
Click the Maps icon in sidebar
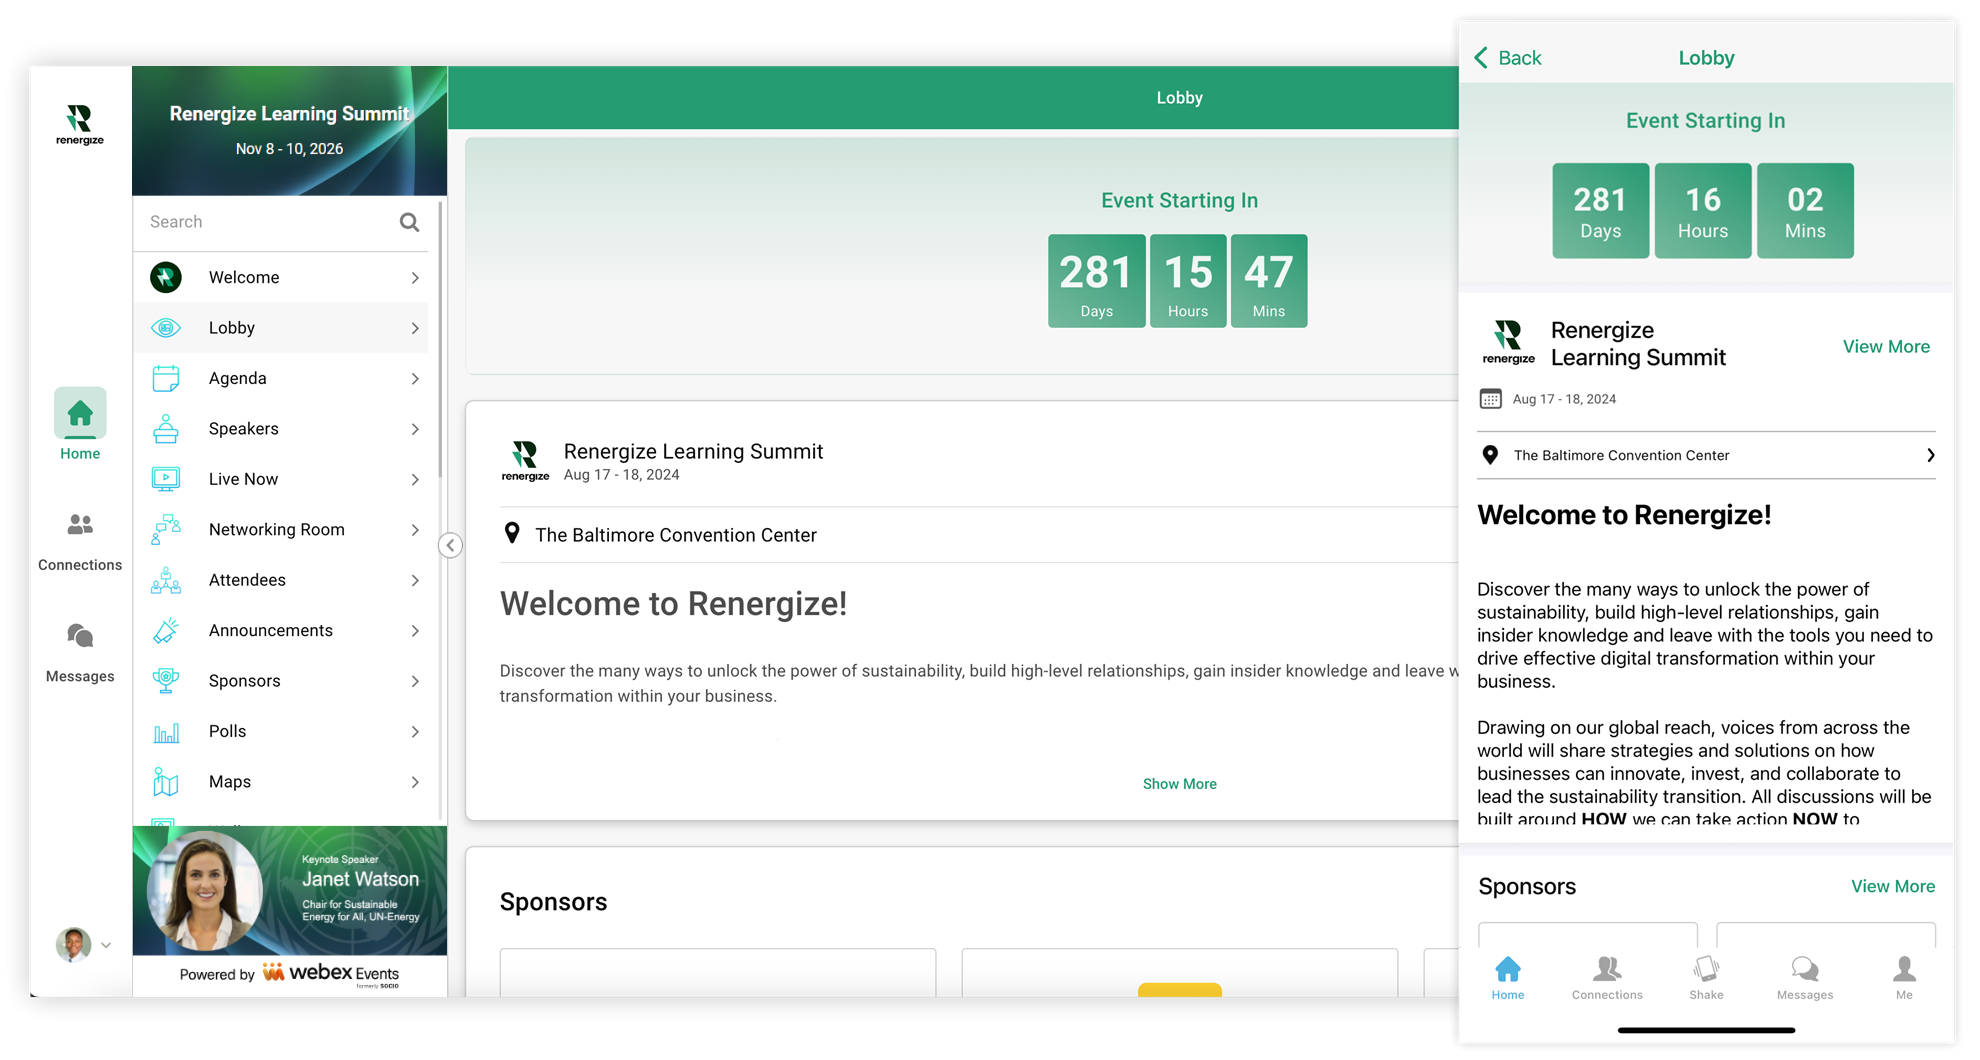pyautogui.click(x=166, y=782)
